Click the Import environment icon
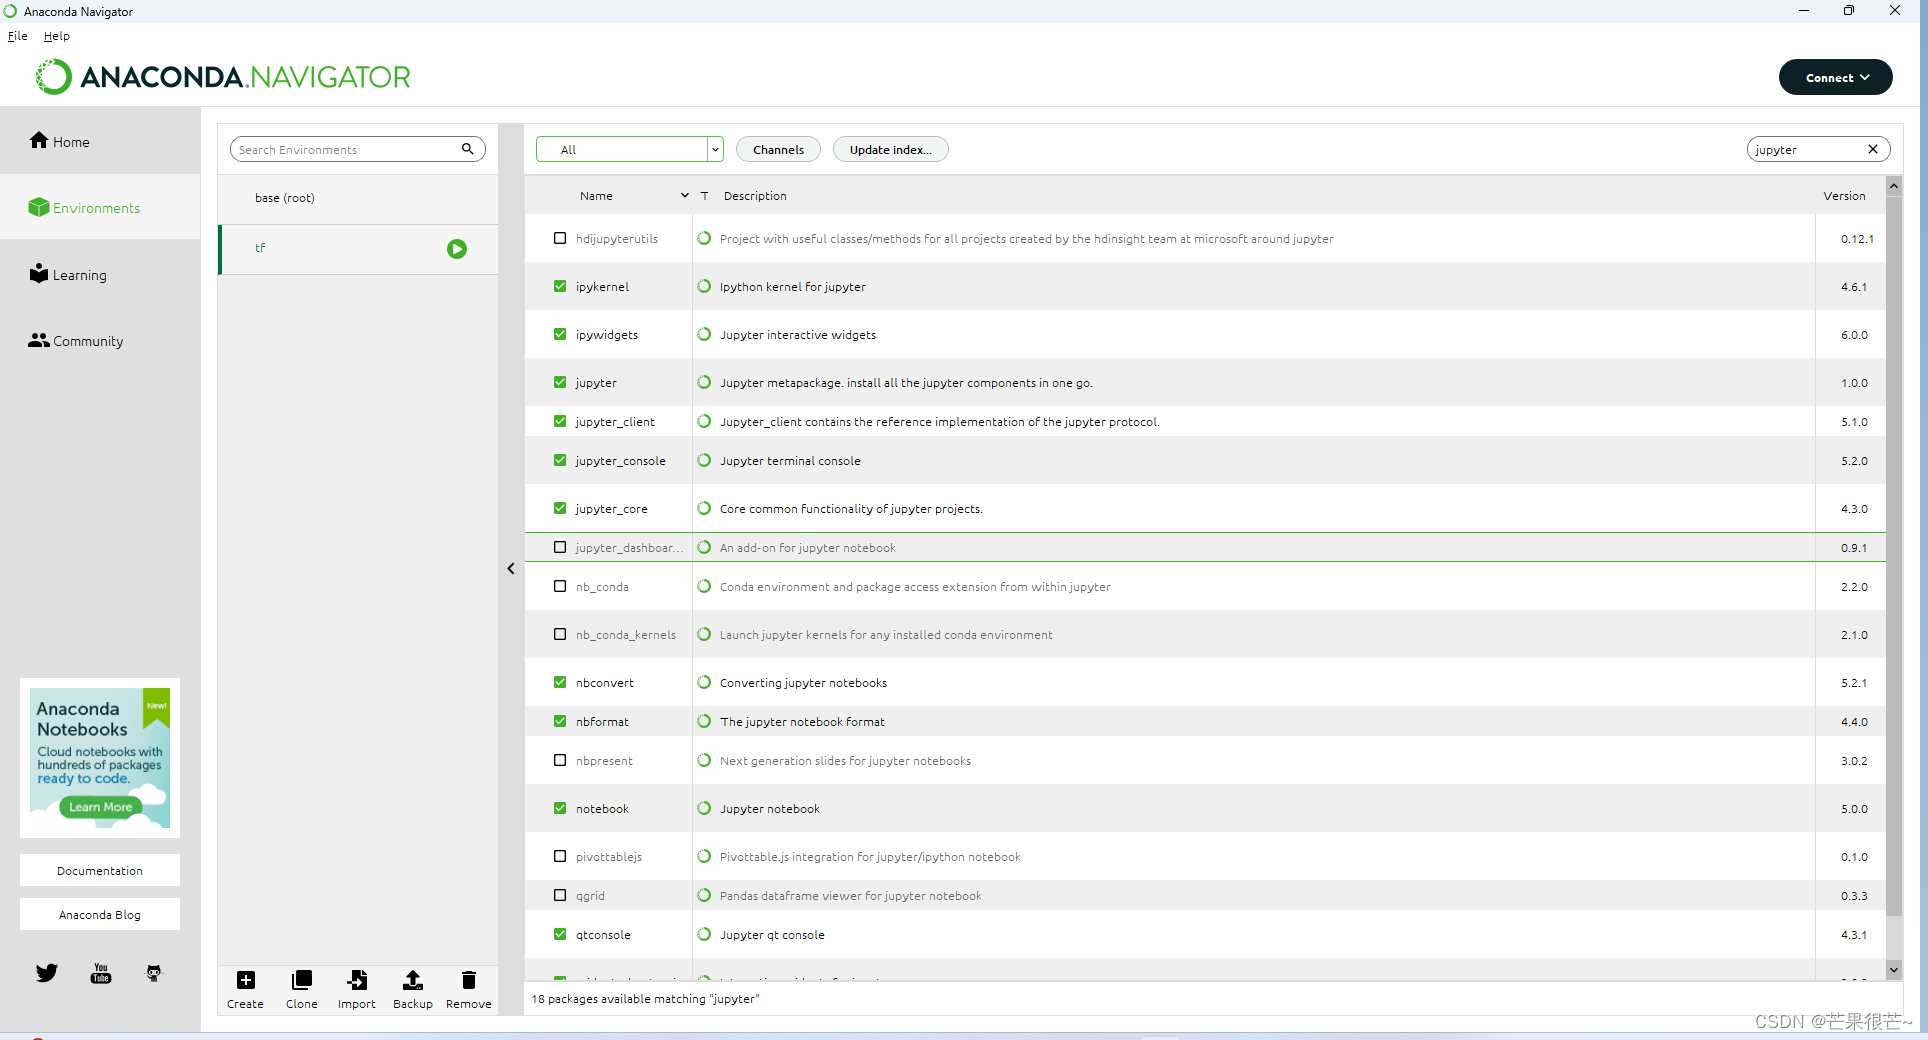The image size is (1928, 1040). point(357,980)
